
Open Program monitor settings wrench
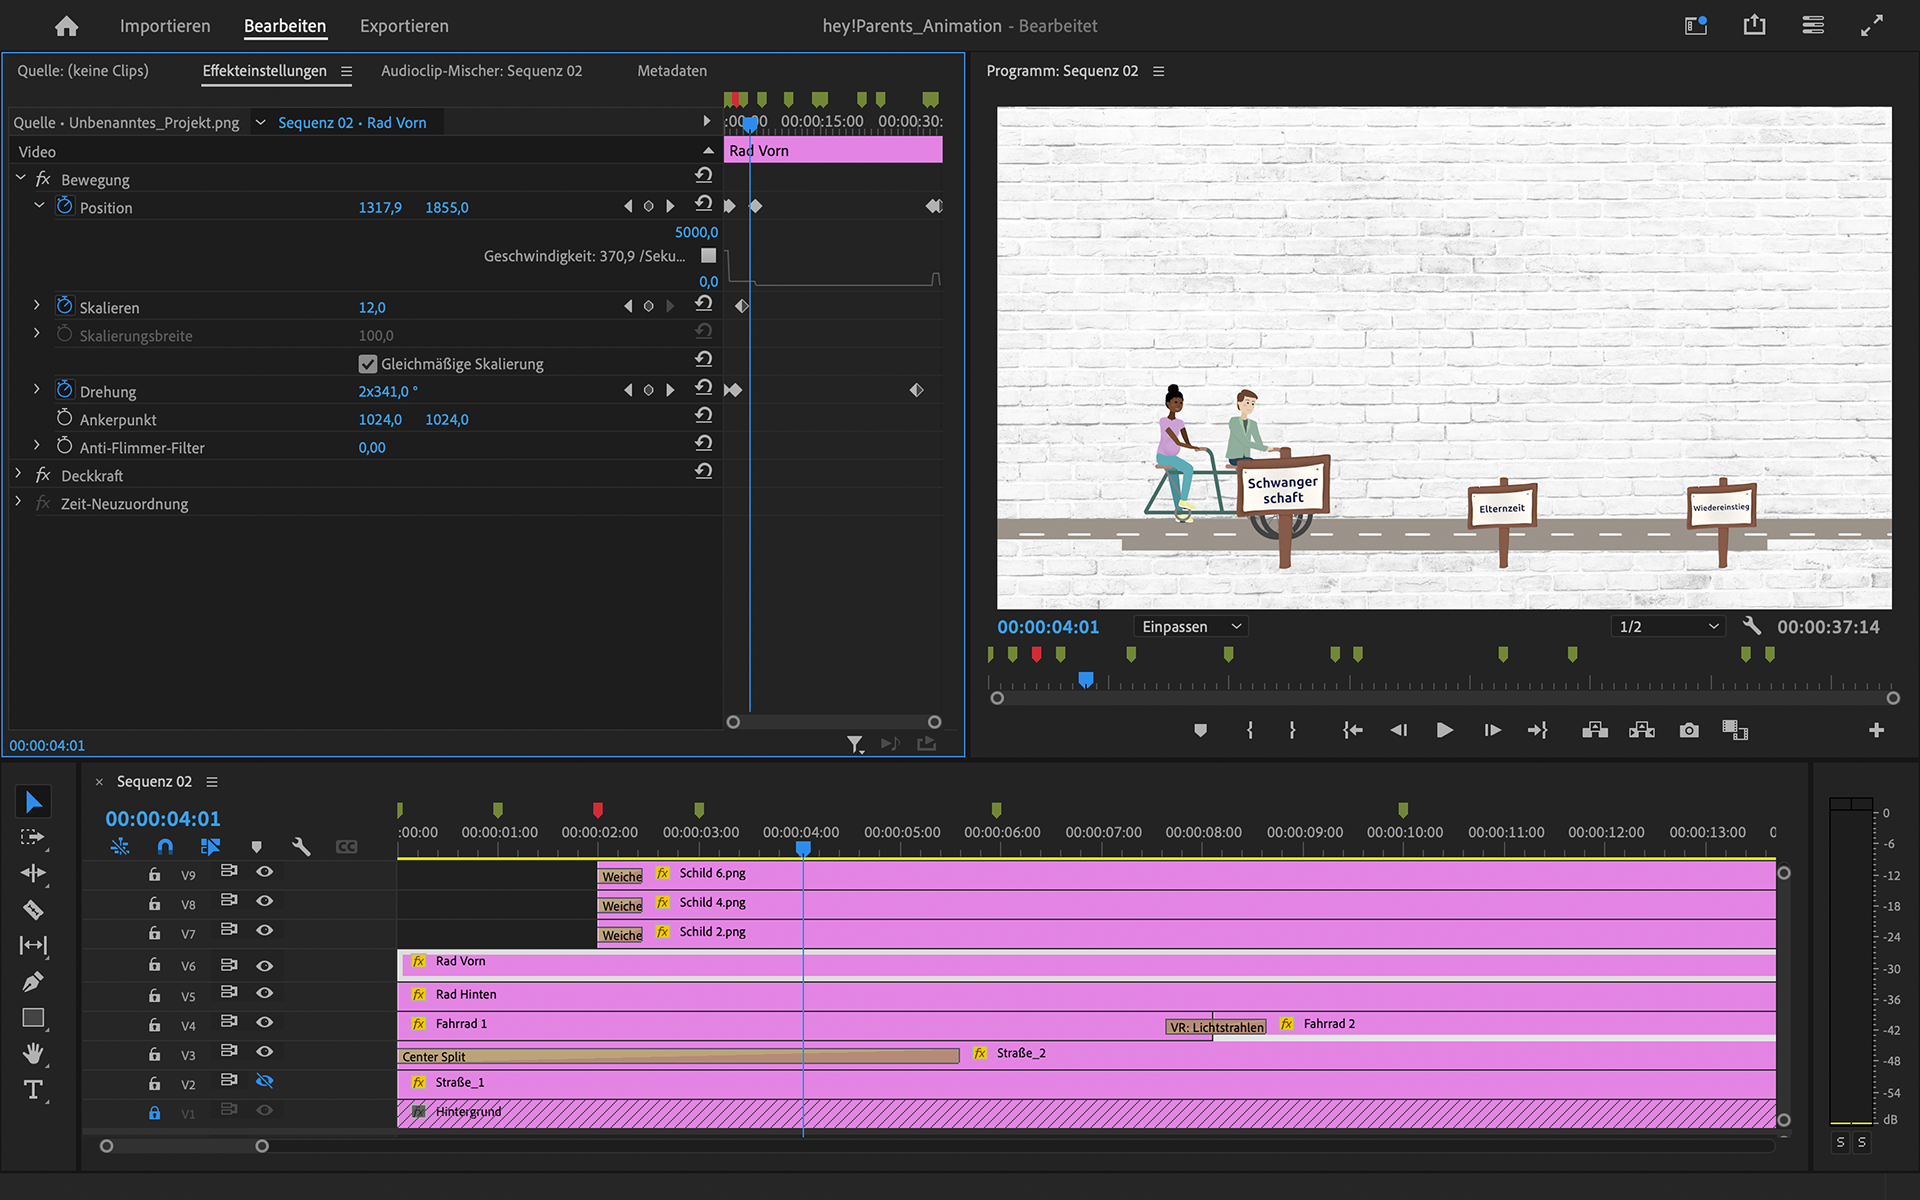(x=1751, y=626)
